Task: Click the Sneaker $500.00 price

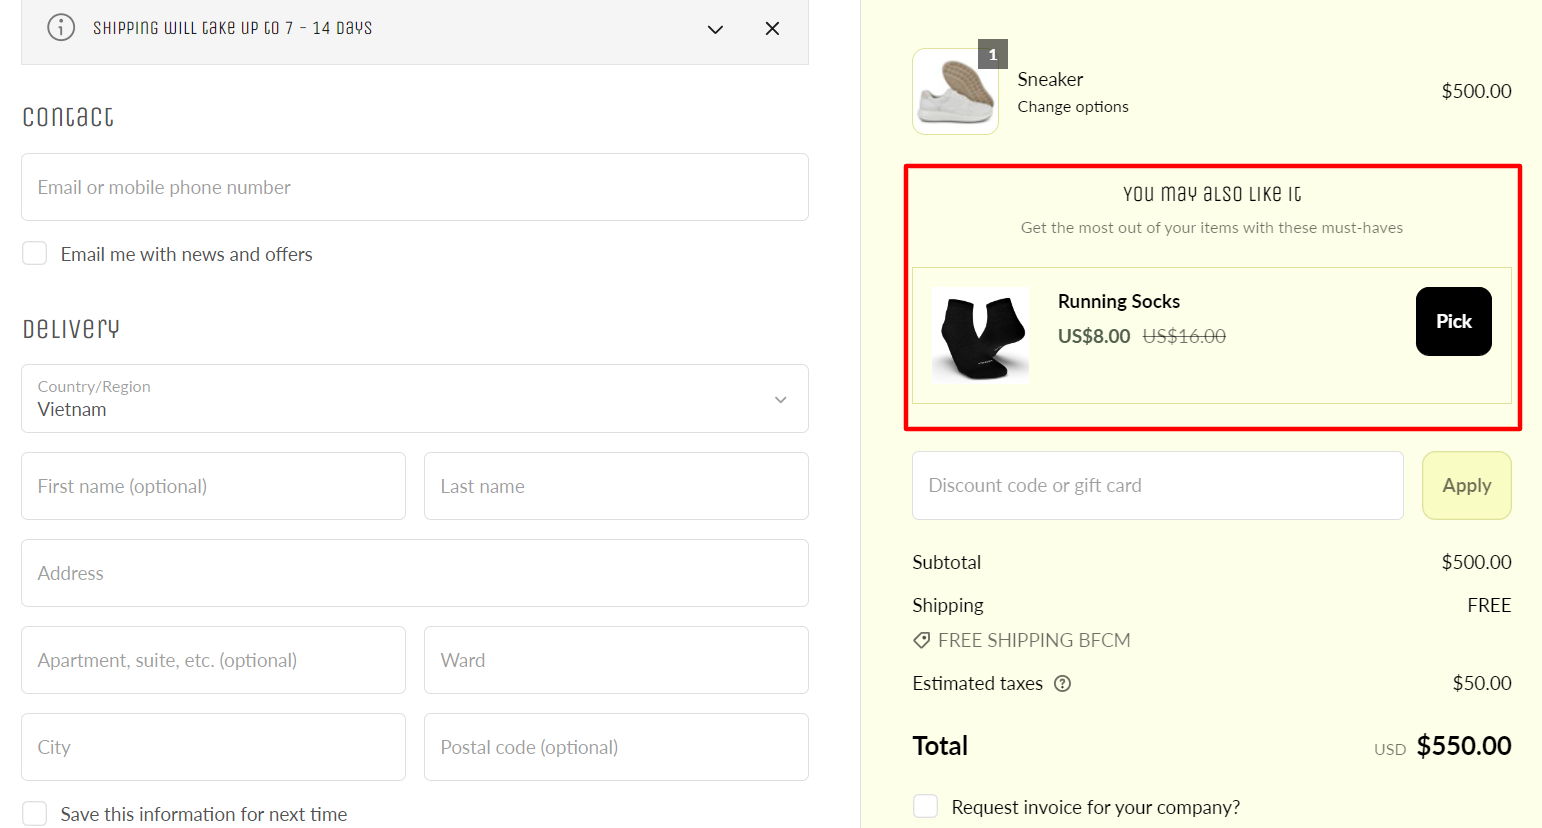Action: pos(1476,91)
